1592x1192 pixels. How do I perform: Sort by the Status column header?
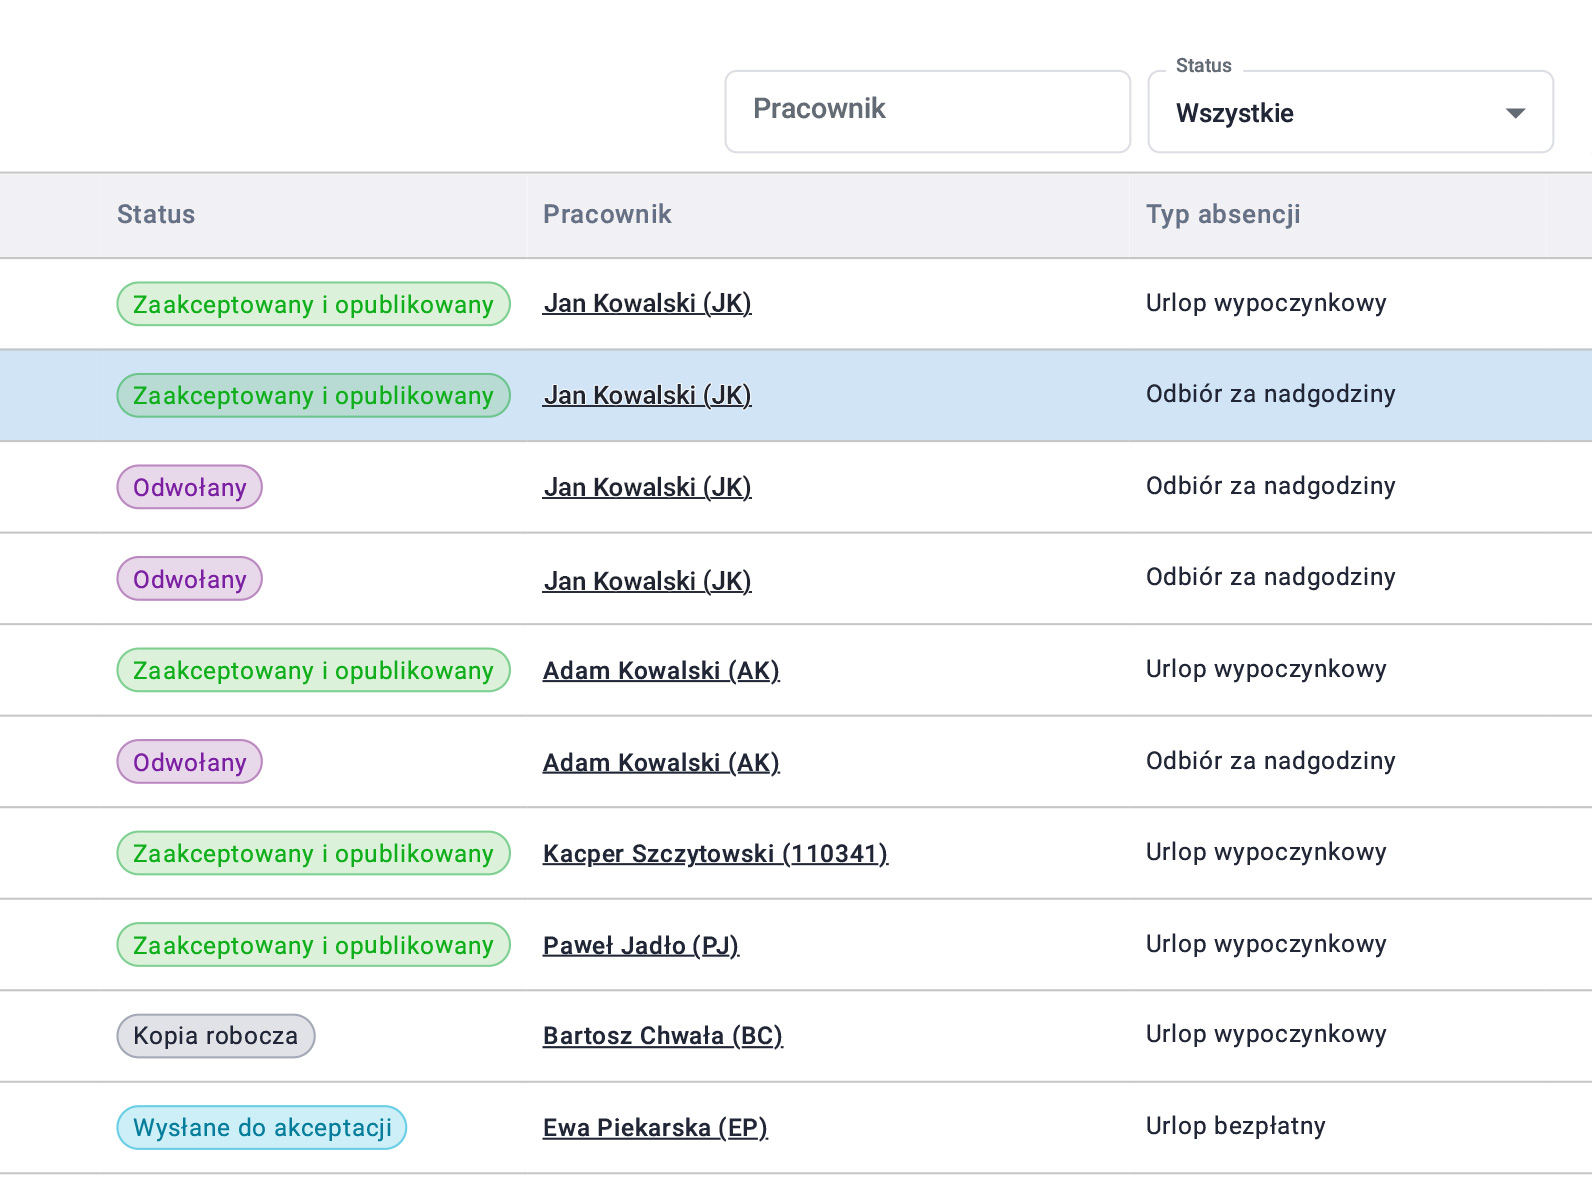(156, 214)
